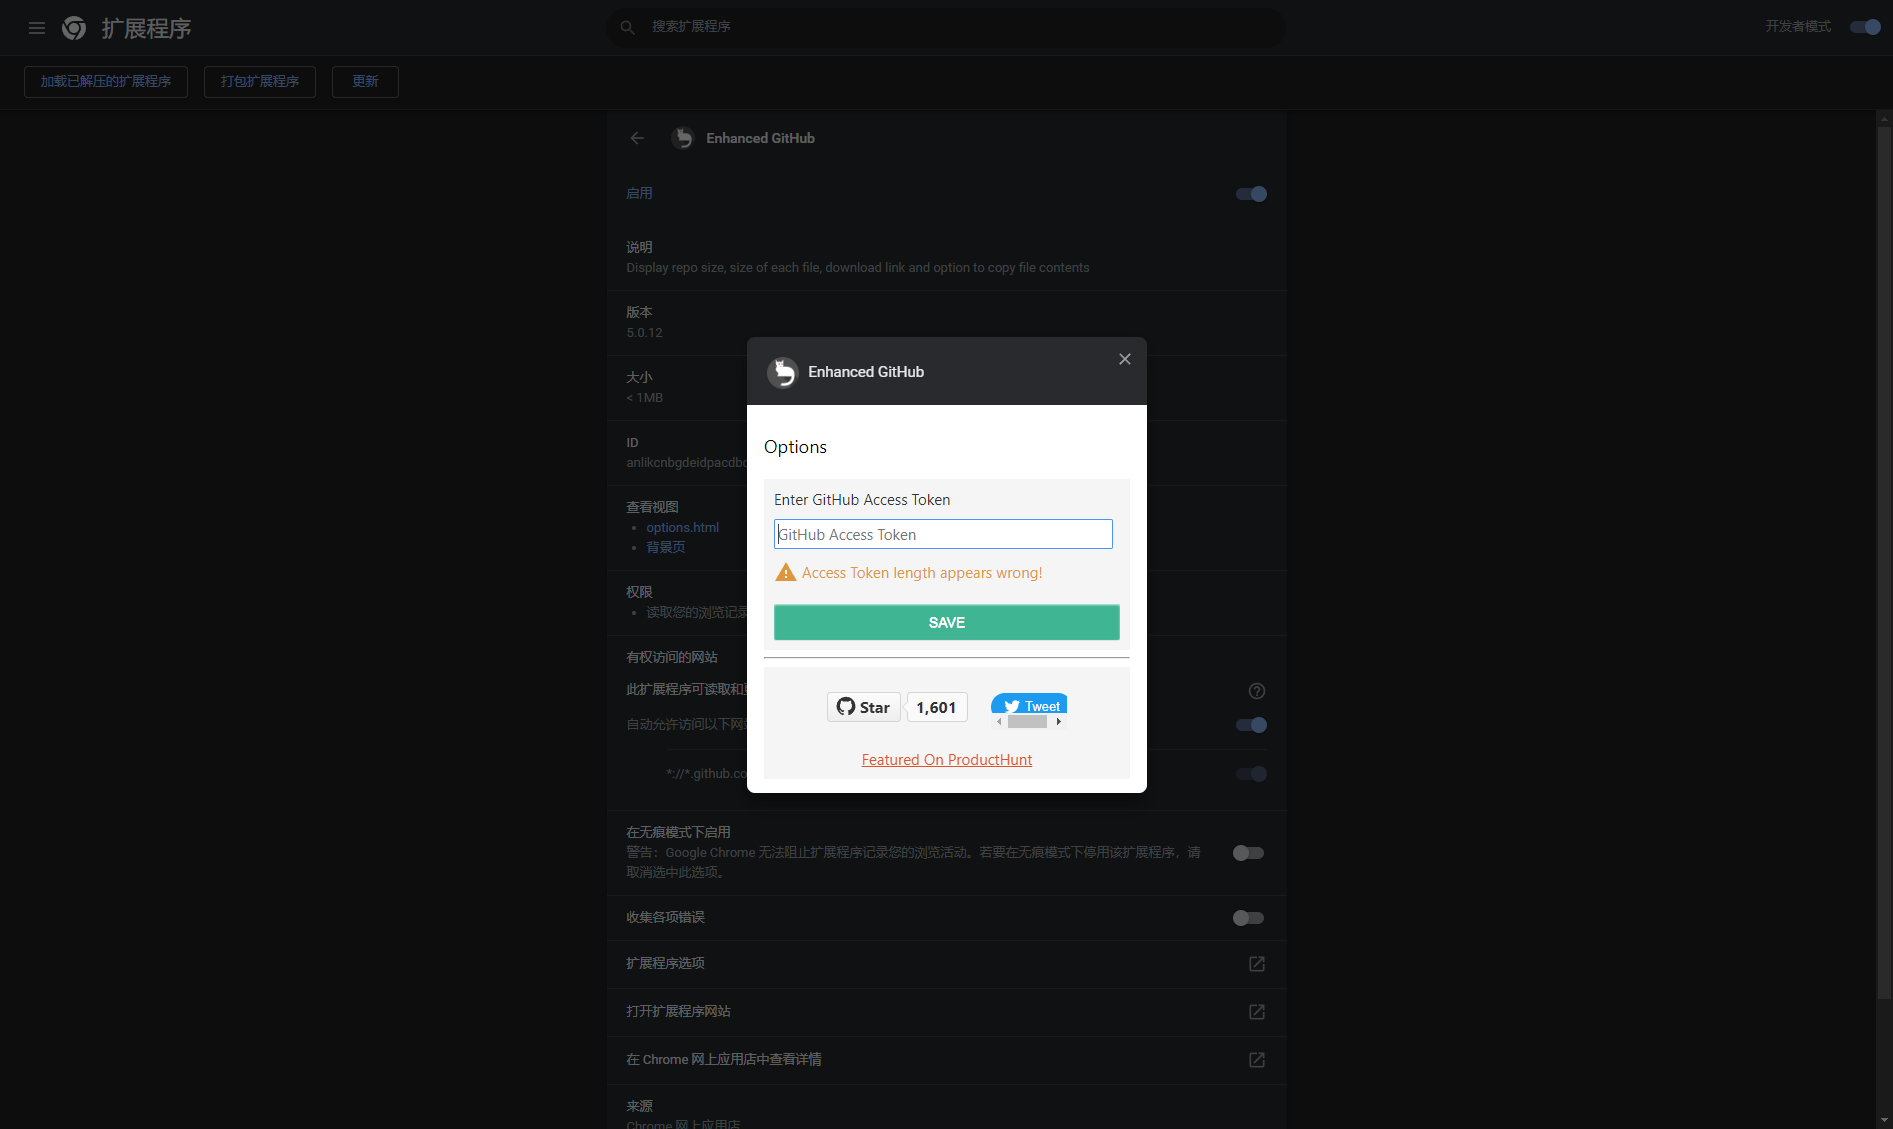Click the left arrow of Tweet scrollbar
The height and width of the screenshot is (1129, 1893).
pos(999,721)
